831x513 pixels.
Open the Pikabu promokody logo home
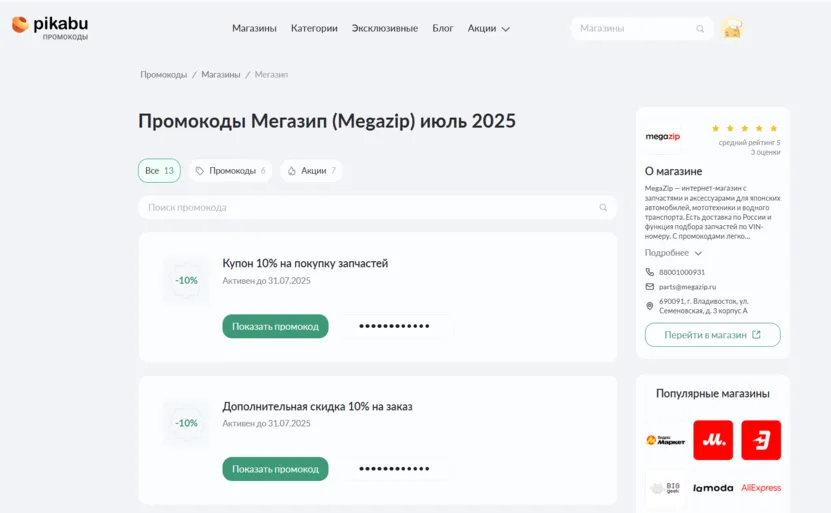coord(50,28)
